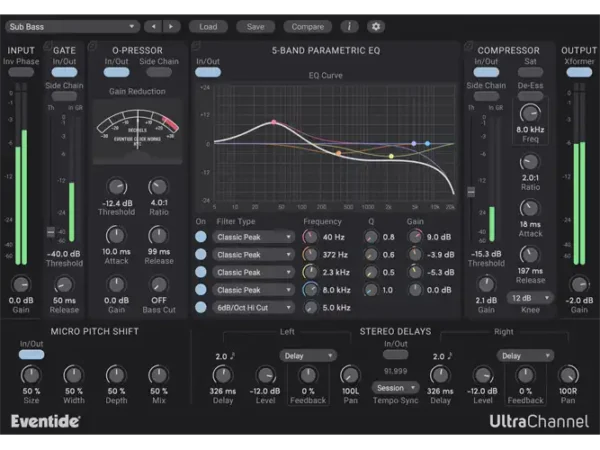600x450 pixels.
Task: Open the Session Tempo Sync dropdown
Action: pyautogui.click(x=396, y=388)
